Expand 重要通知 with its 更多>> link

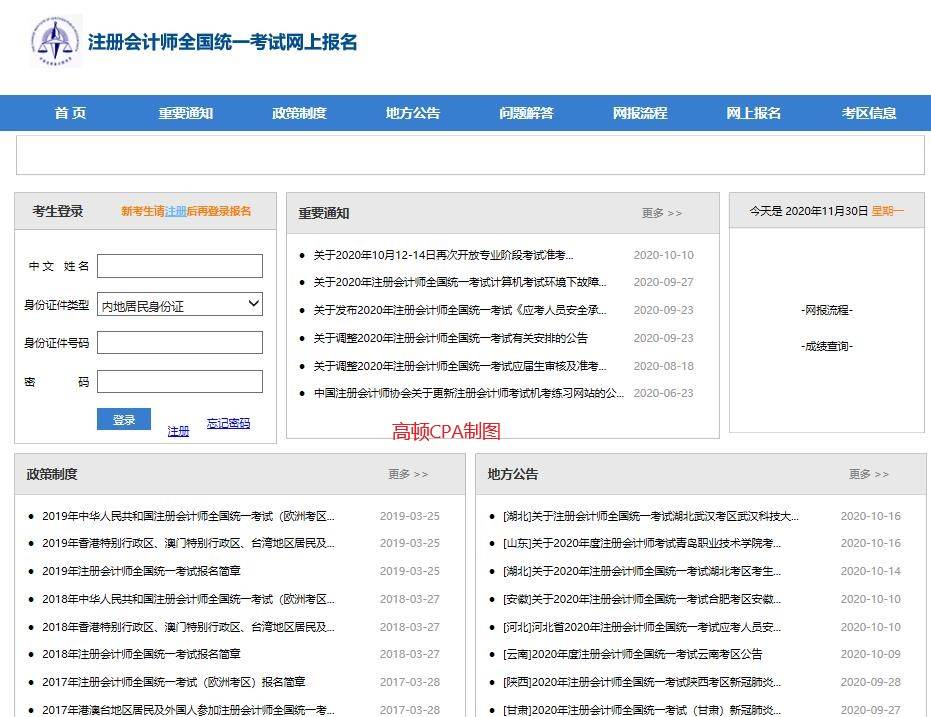[660, 213]
